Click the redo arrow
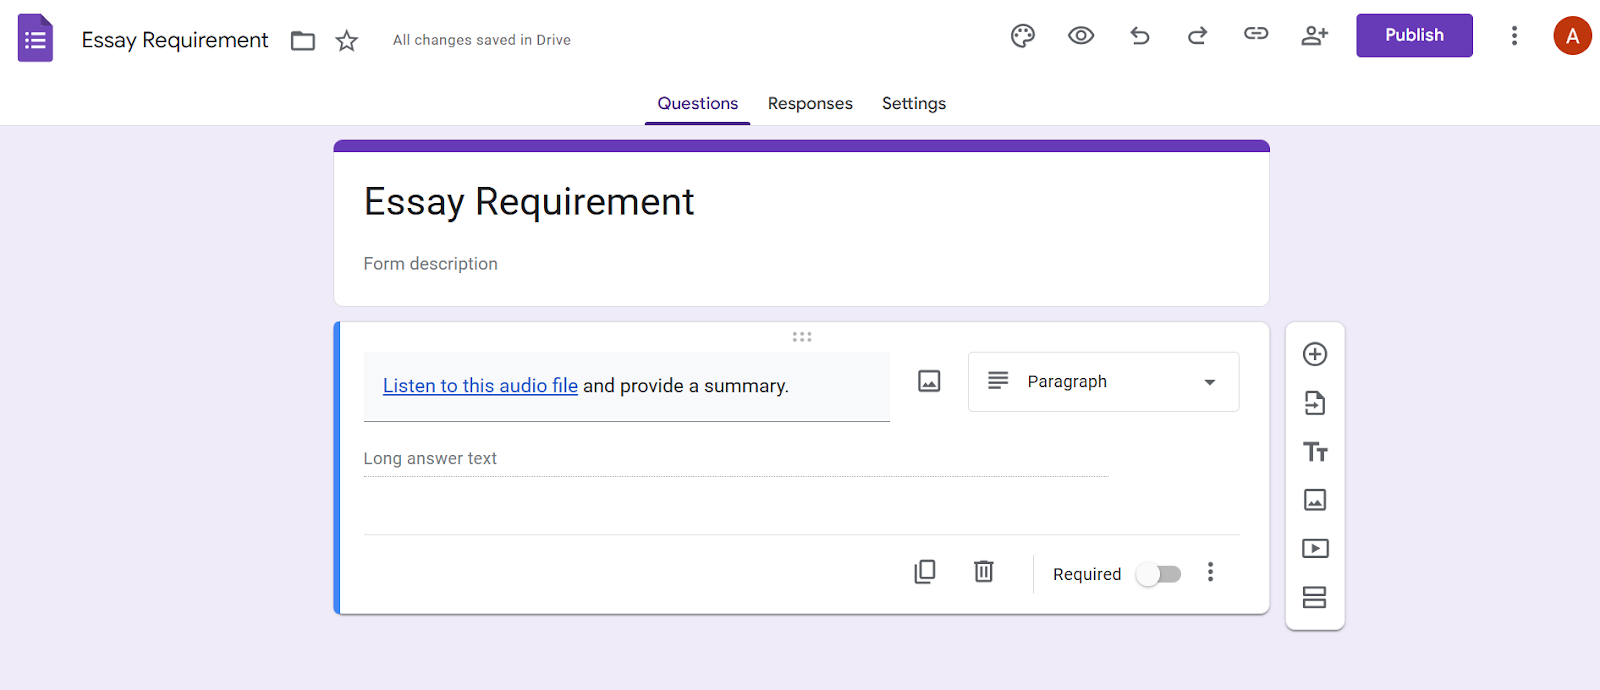 click(x=1197, y=36)
